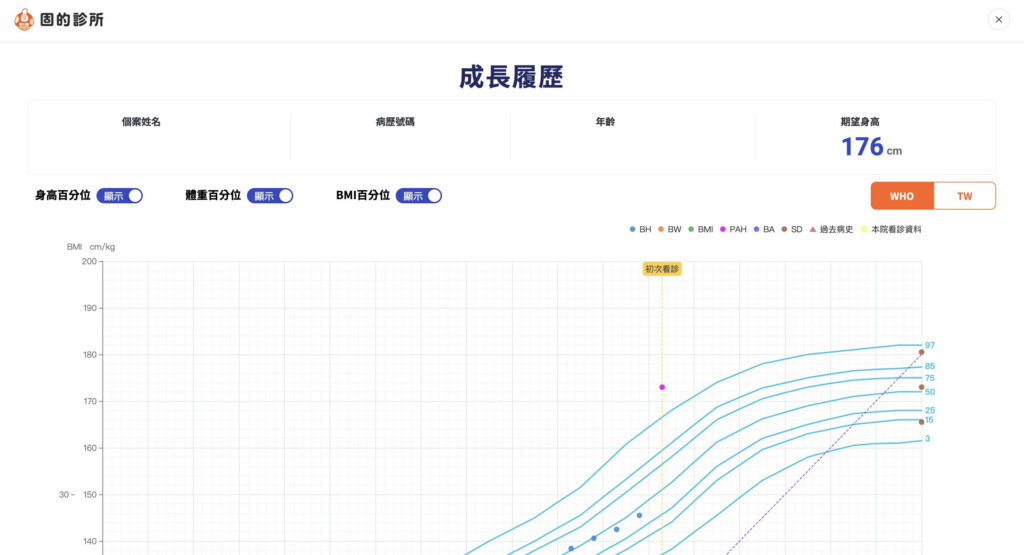The image size is (1024, 555).
Task: Toggle the BA series in legend
Action: coord(764,229)
